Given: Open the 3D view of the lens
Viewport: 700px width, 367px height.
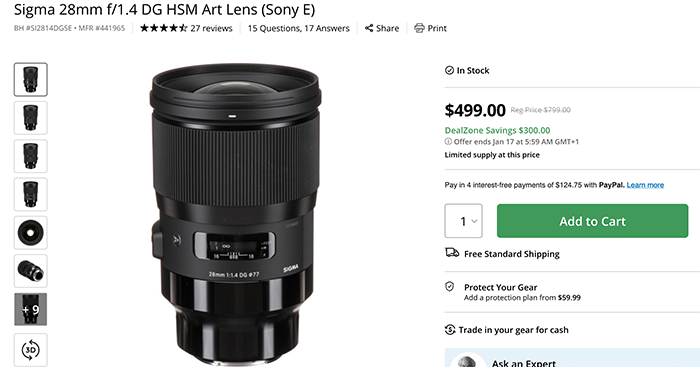Looking at the screenshot, I should [x=30, y=350].
